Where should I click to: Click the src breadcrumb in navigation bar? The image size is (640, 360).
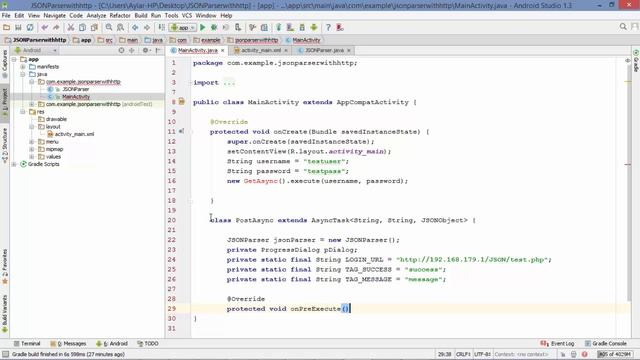pyautogui.click(x=105, y=40)
